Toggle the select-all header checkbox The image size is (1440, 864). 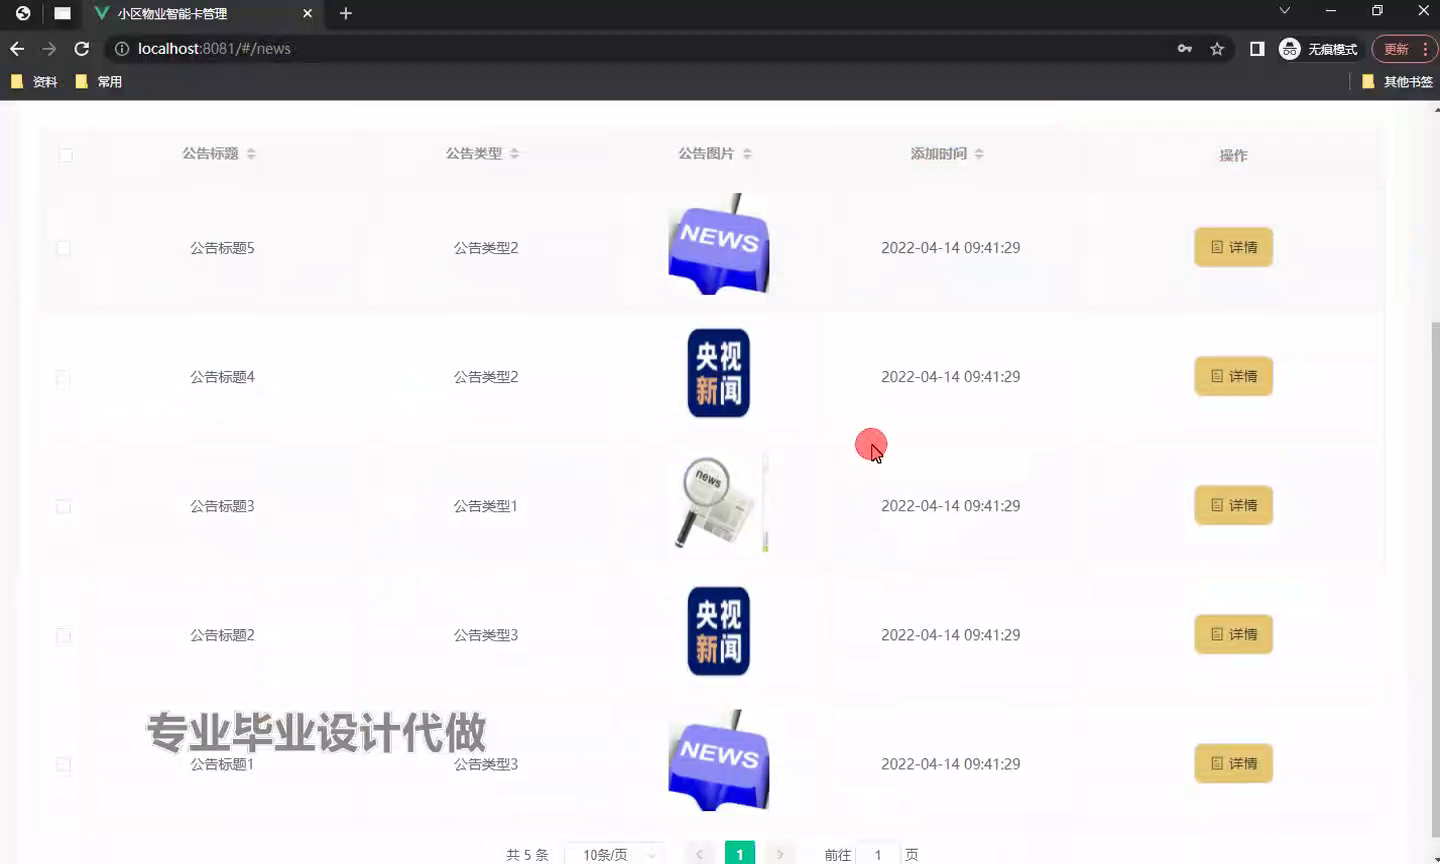(x=66, y=155)
